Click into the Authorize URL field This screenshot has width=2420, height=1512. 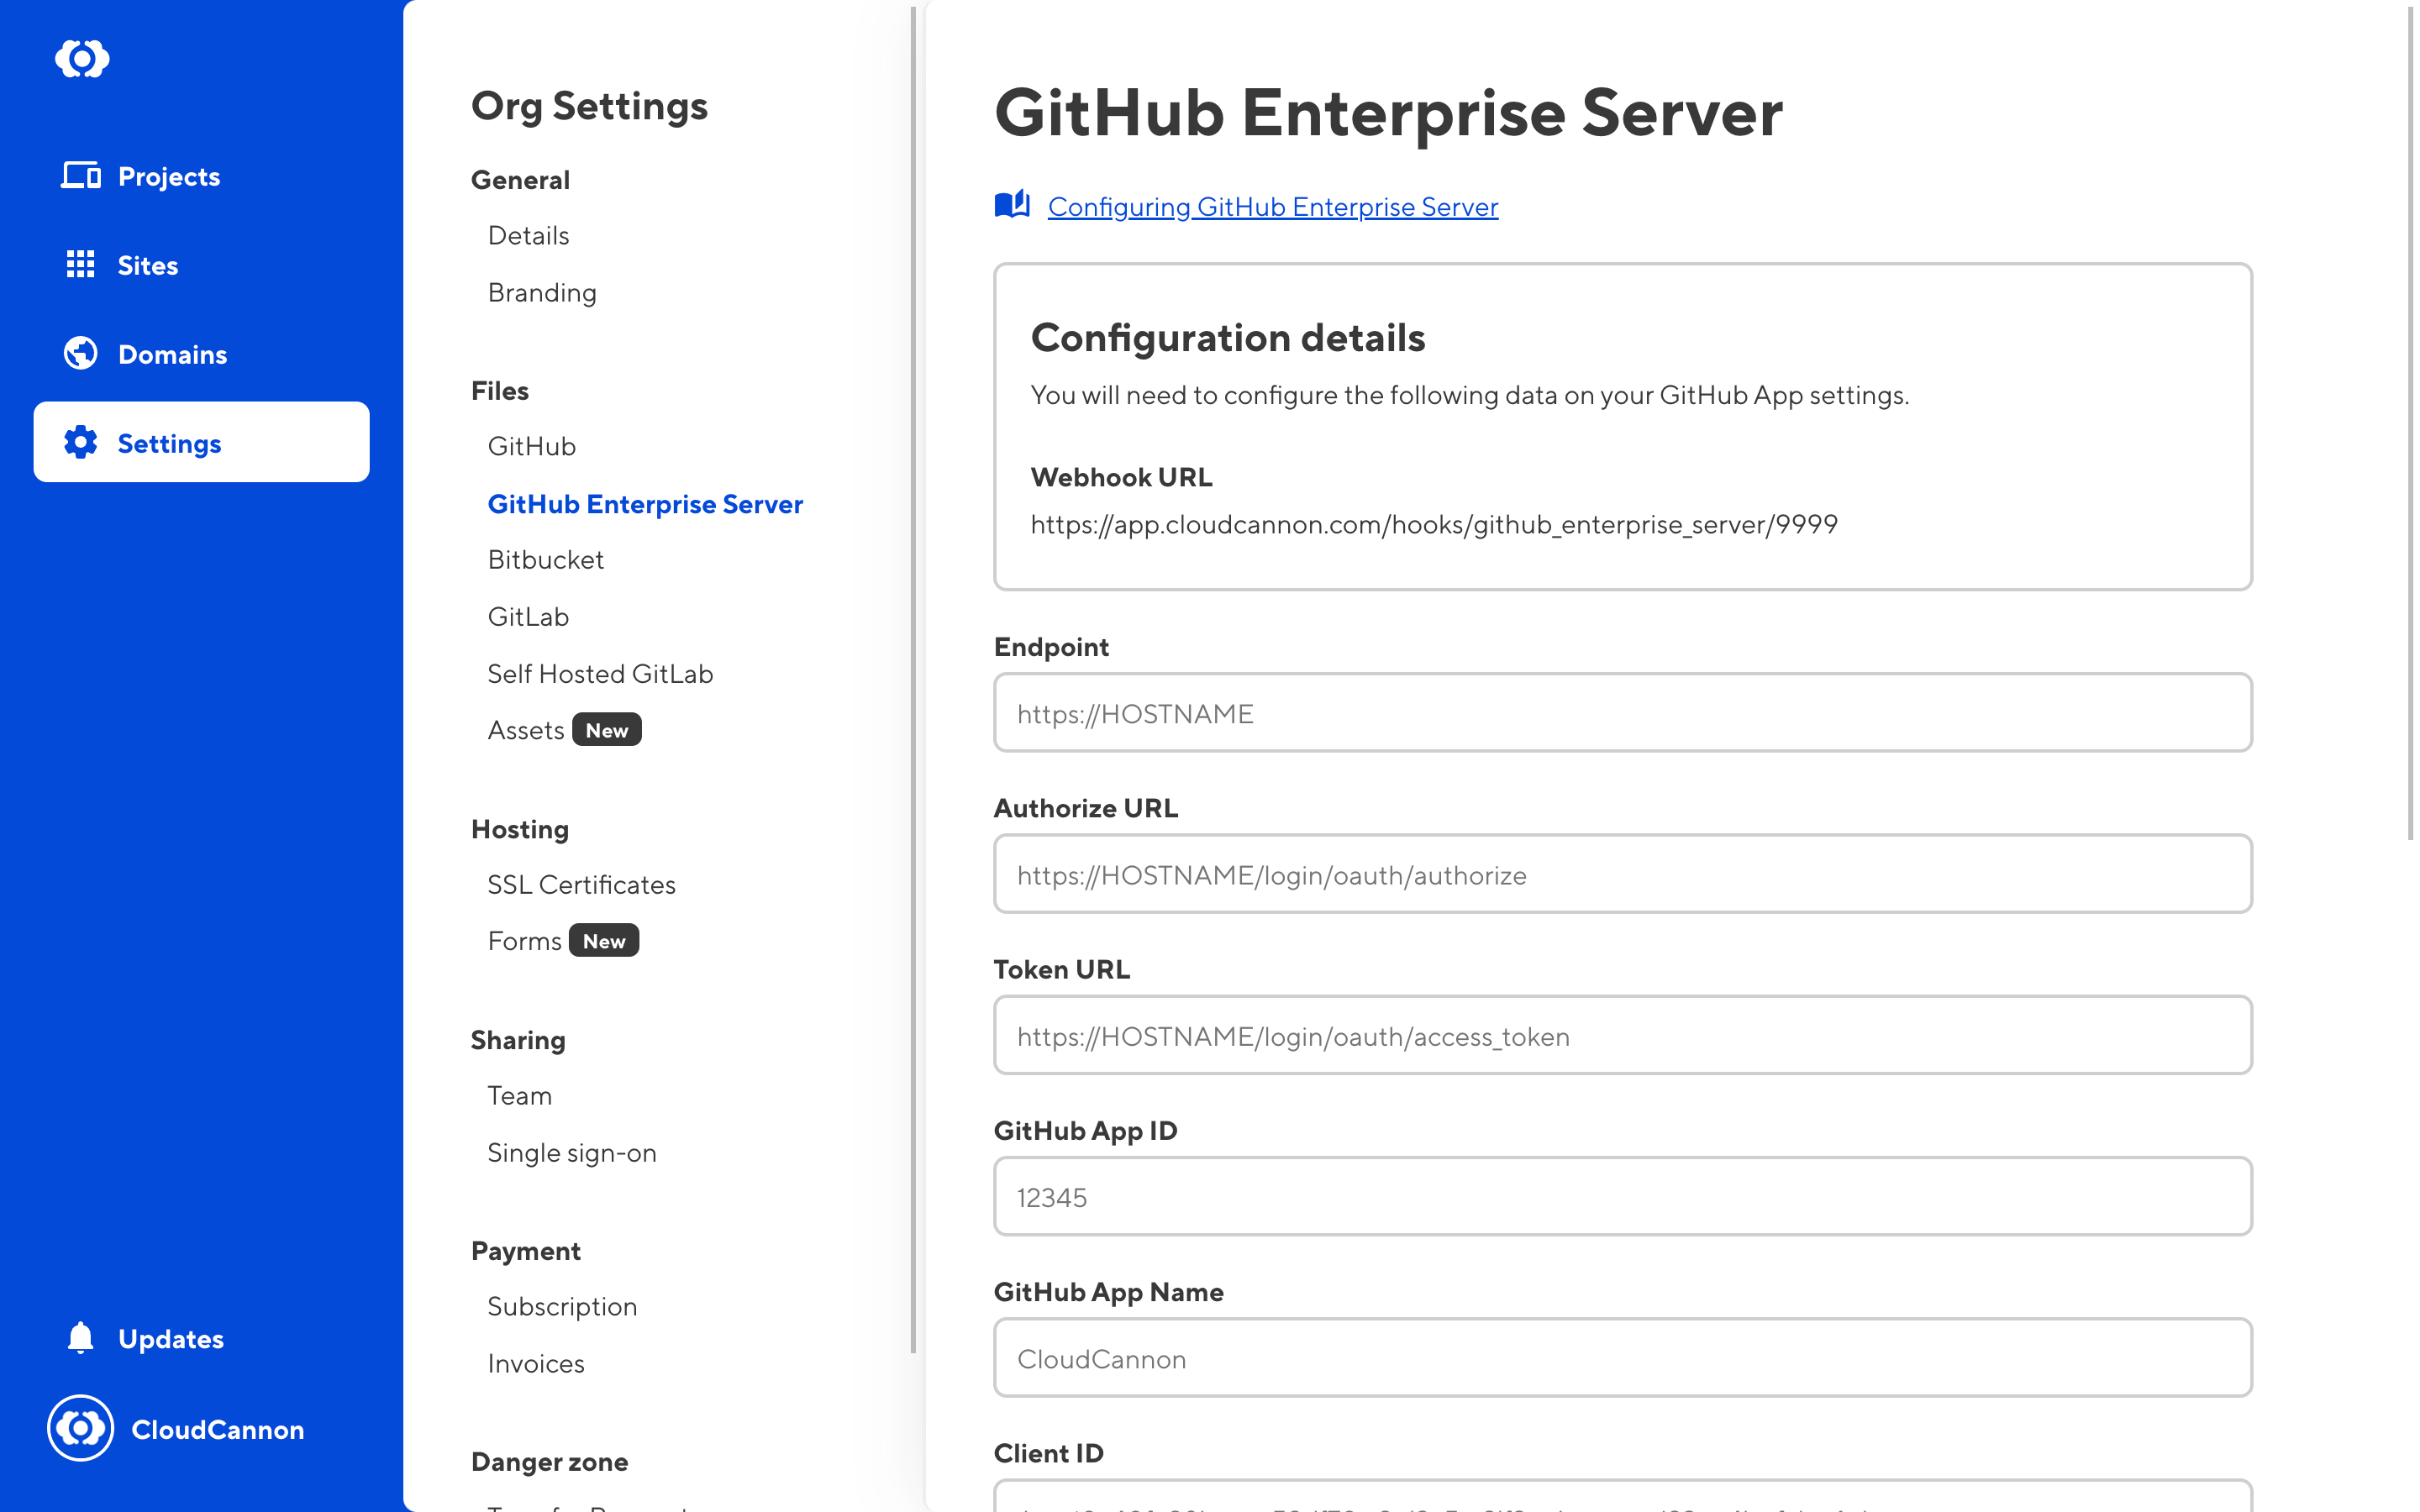click(x=1621, y=875)
